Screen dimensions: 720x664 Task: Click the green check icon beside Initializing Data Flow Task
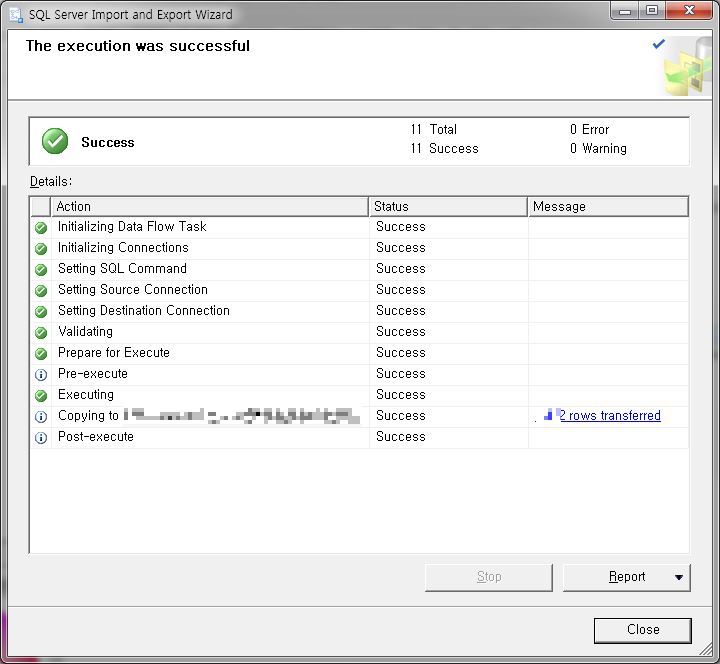41,227
